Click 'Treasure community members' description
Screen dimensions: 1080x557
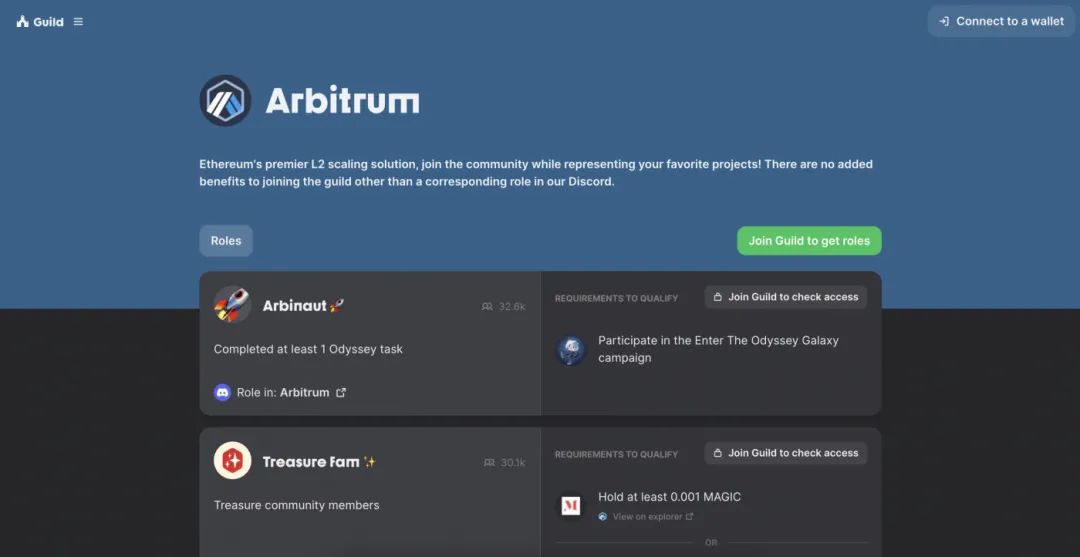click(296, 505)
